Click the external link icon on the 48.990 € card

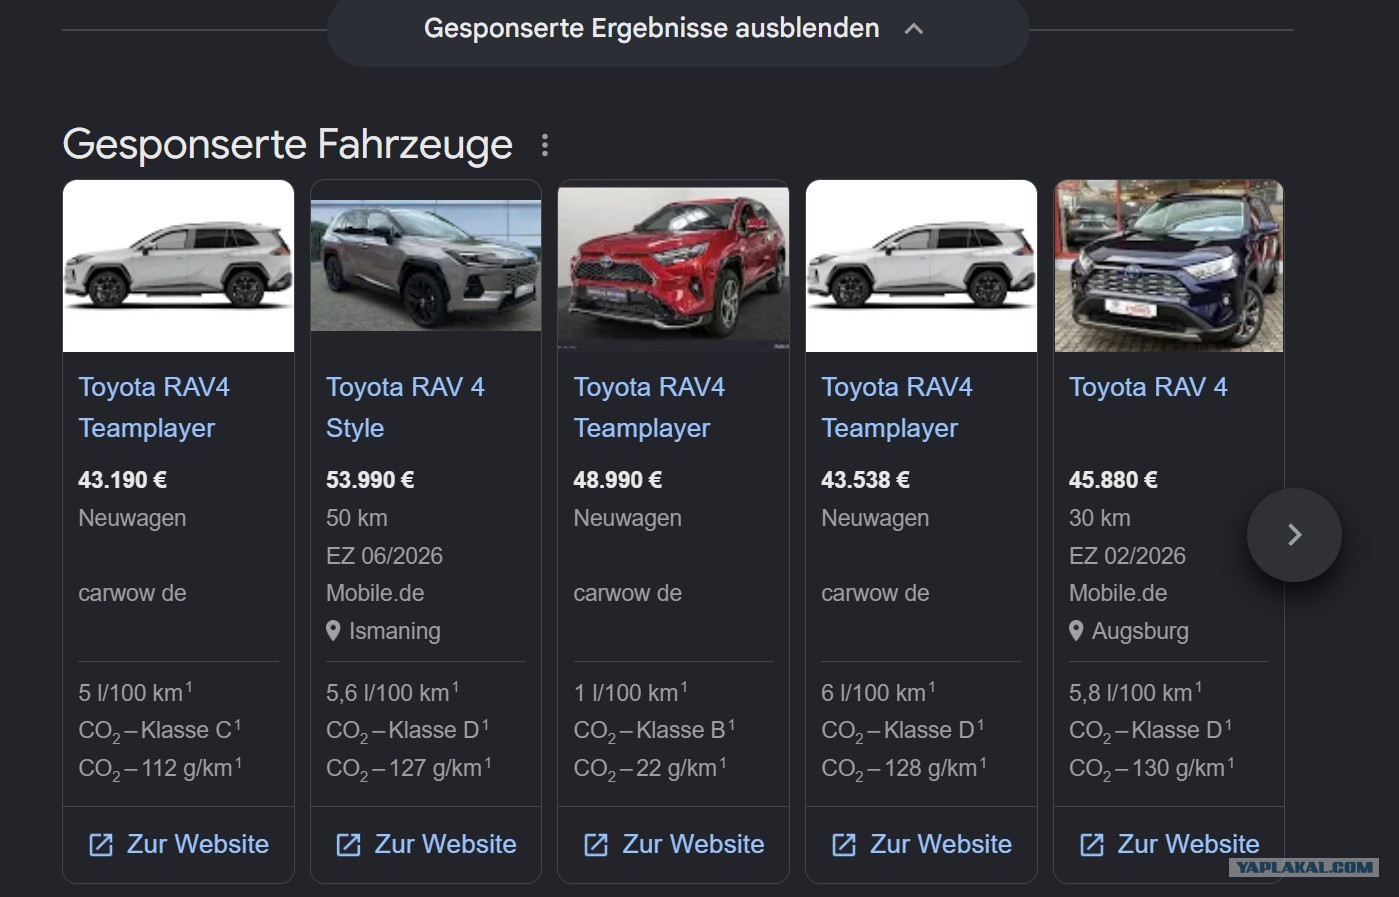tap(596, 845)
